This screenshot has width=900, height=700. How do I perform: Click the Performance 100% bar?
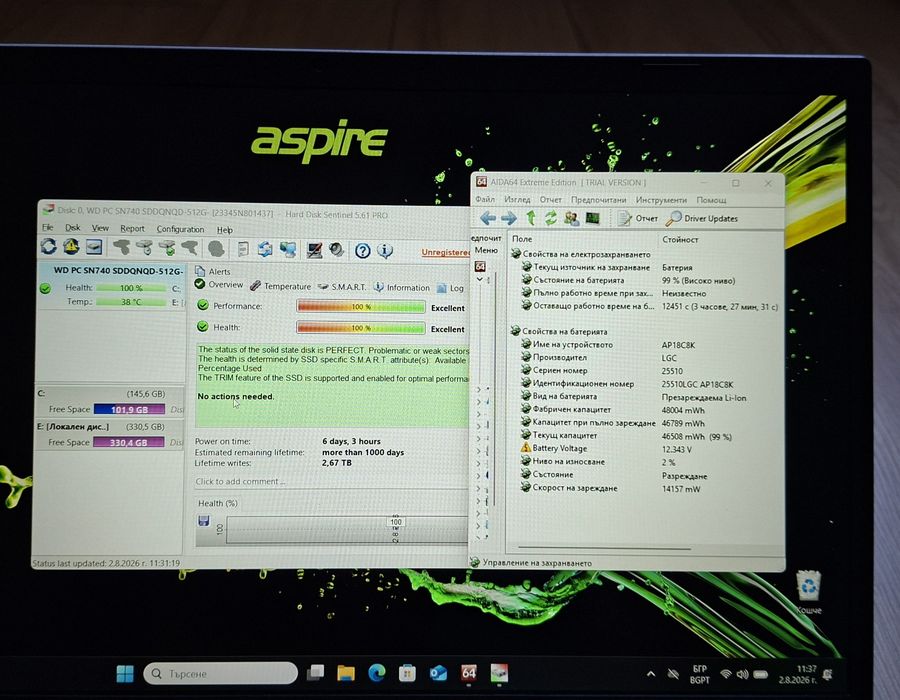pos(360,306)
